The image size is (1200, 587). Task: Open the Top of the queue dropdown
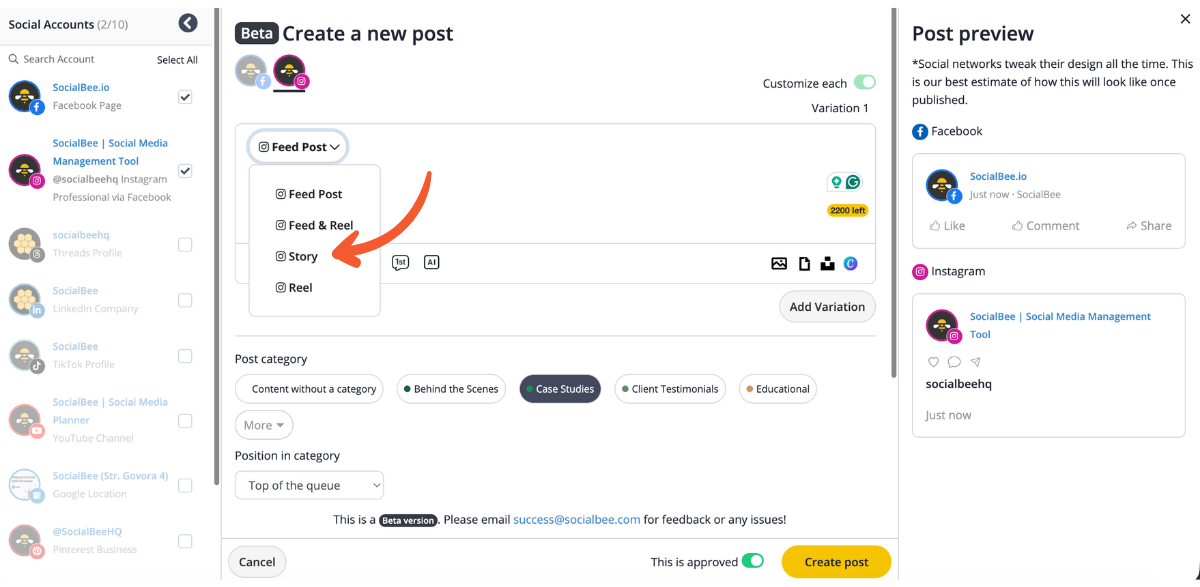pos(309,486)
